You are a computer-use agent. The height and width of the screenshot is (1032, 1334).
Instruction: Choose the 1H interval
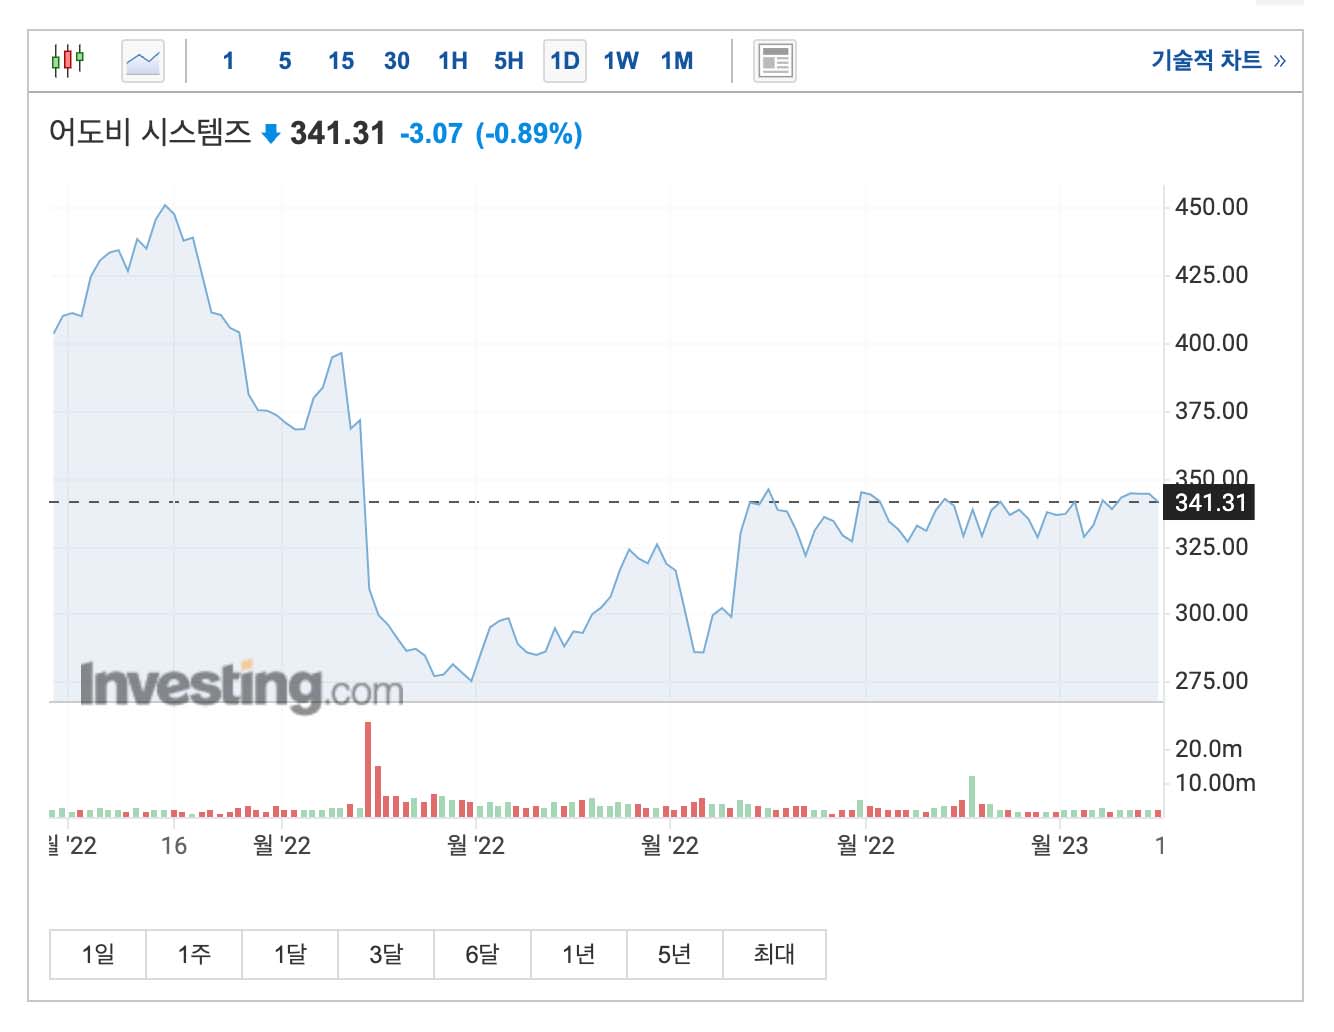453,61
